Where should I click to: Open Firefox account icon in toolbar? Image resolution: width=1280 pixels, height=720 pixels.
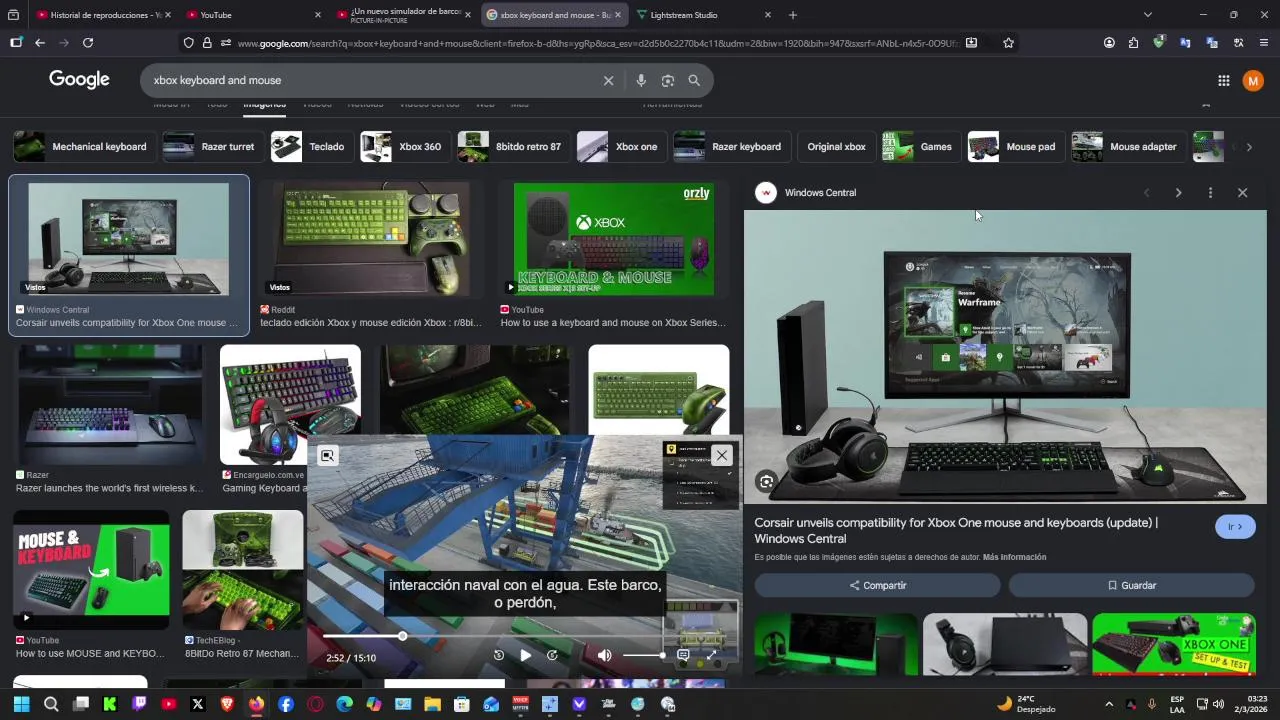coord(1109,43)
